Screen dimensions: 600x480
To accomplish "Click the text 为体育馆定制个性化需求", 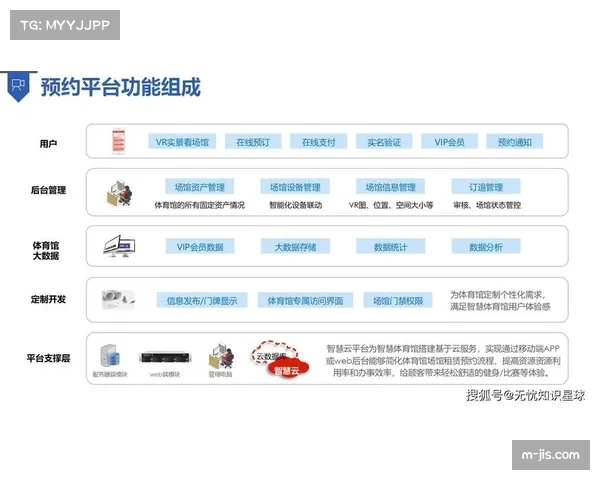I will click(497, 295).
